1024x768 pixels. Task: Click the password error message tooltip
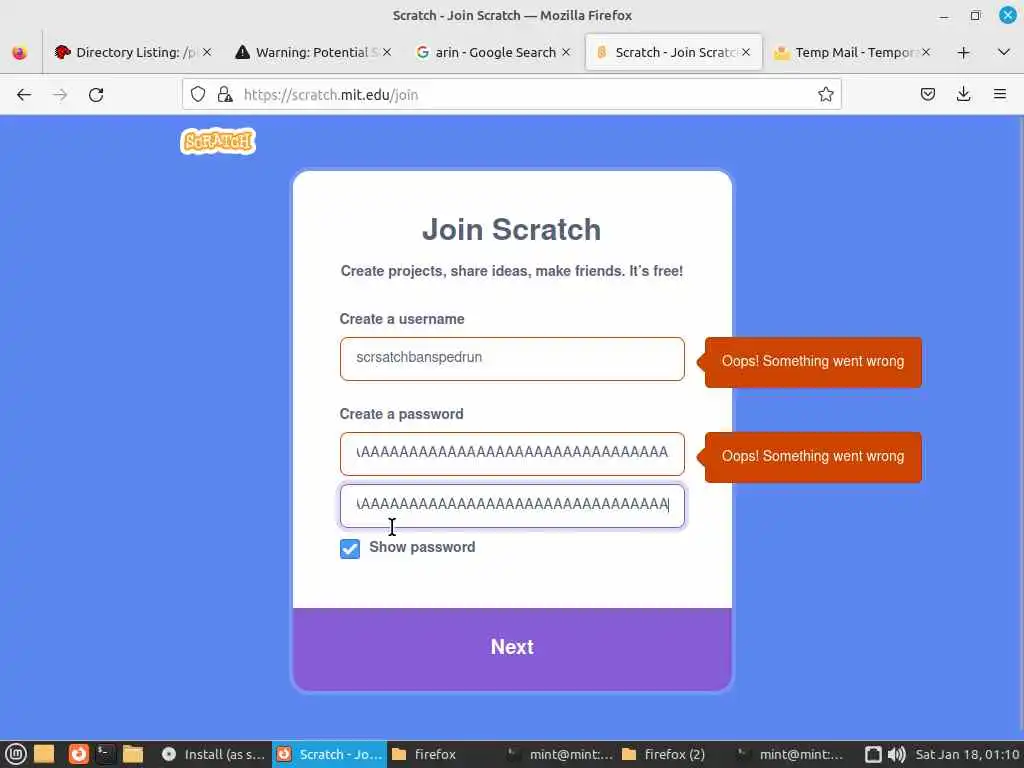point(812,456)
